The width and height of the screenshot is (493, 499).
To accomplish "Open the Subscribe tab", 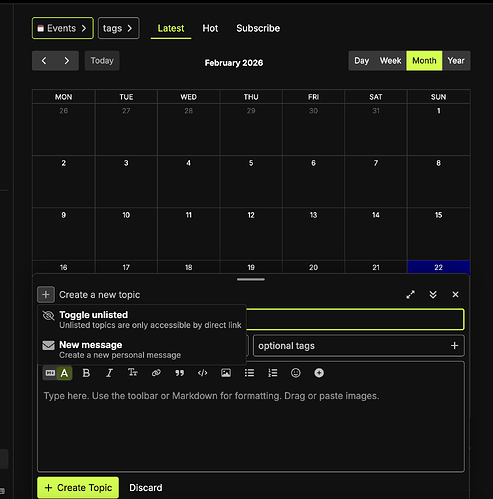I will (258, 28).
